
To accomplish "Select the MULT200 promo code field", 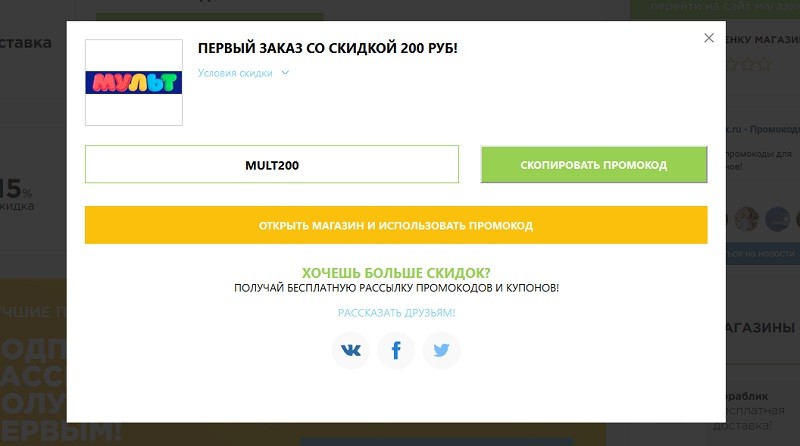I will tap(272, 164).
